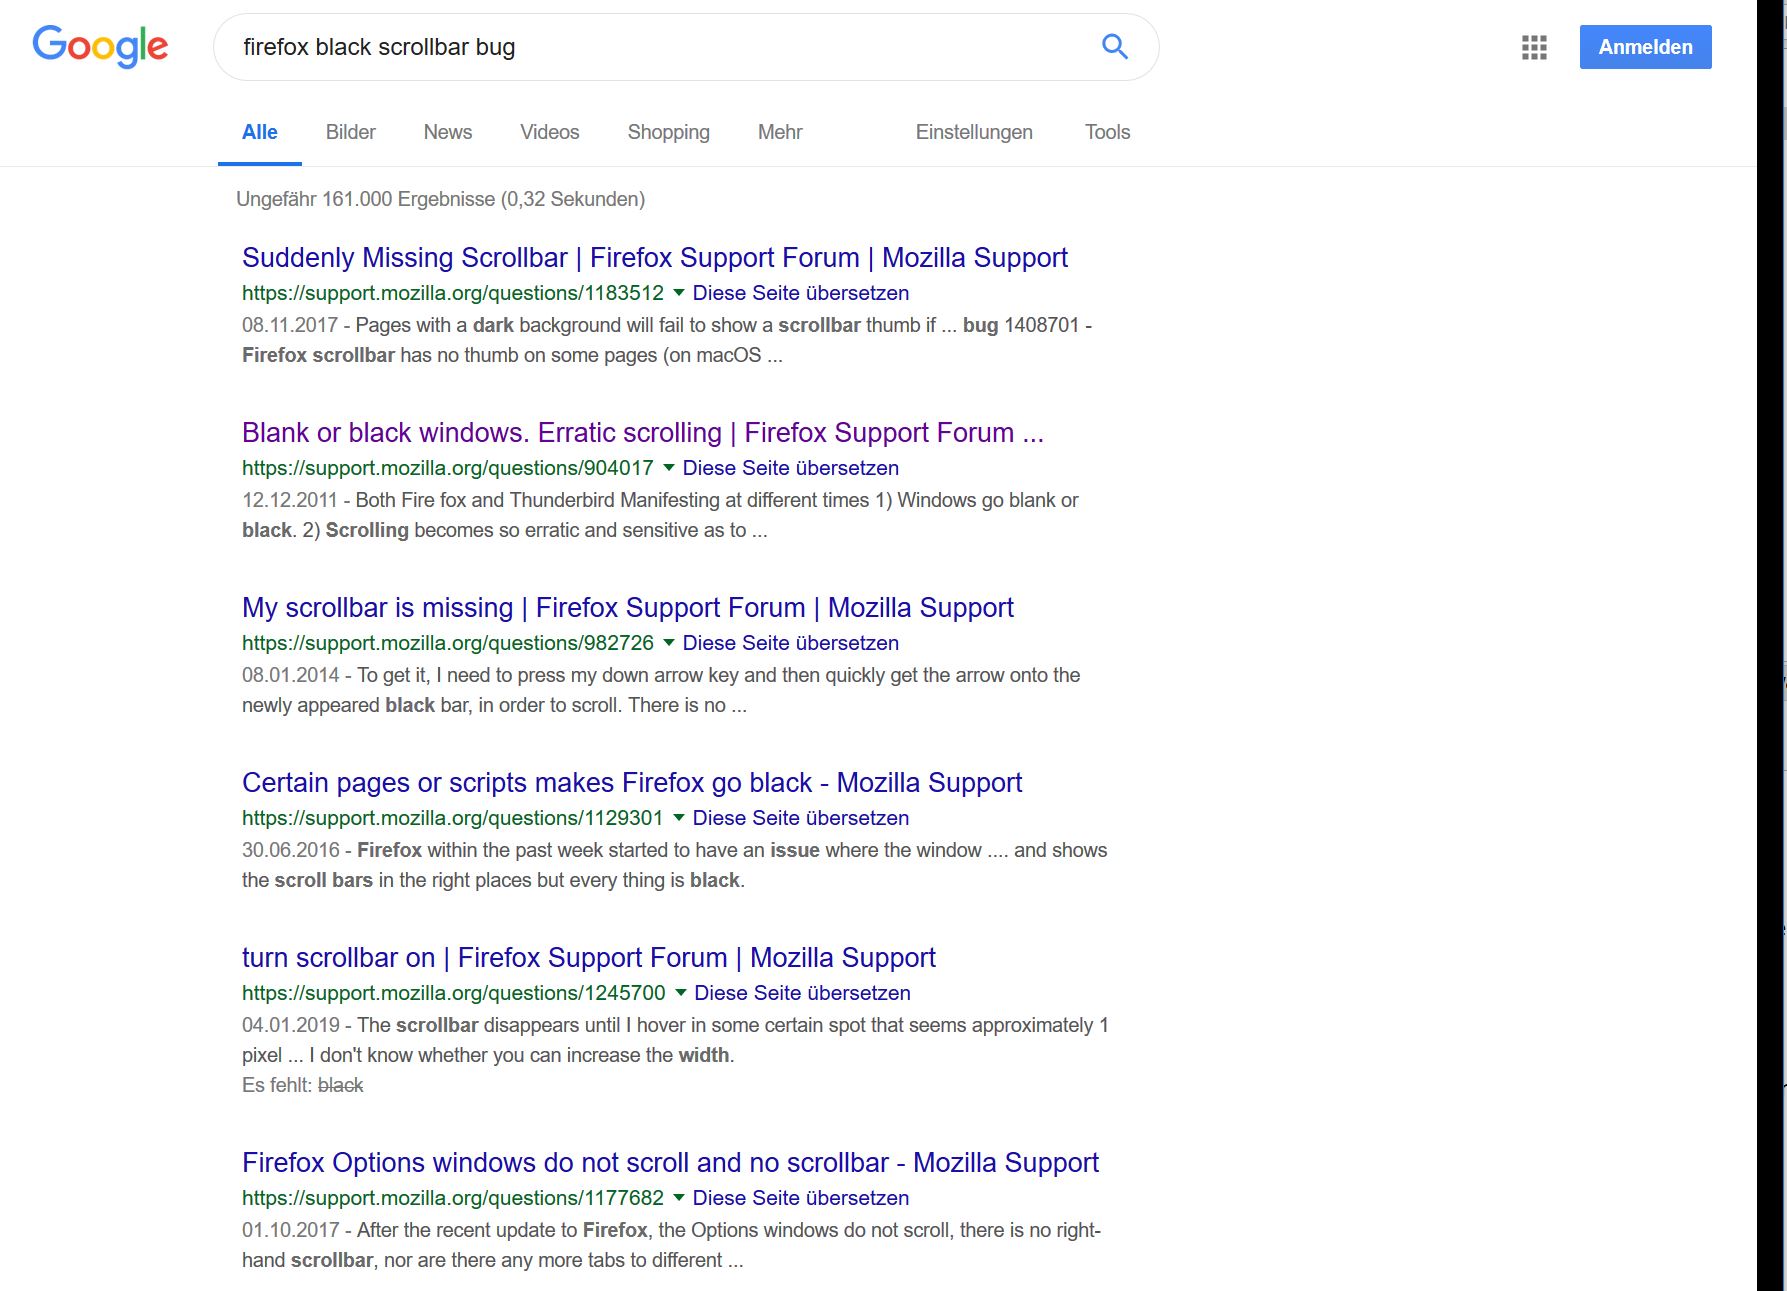Translate the My scrollbar is missing page

[791, 643]
